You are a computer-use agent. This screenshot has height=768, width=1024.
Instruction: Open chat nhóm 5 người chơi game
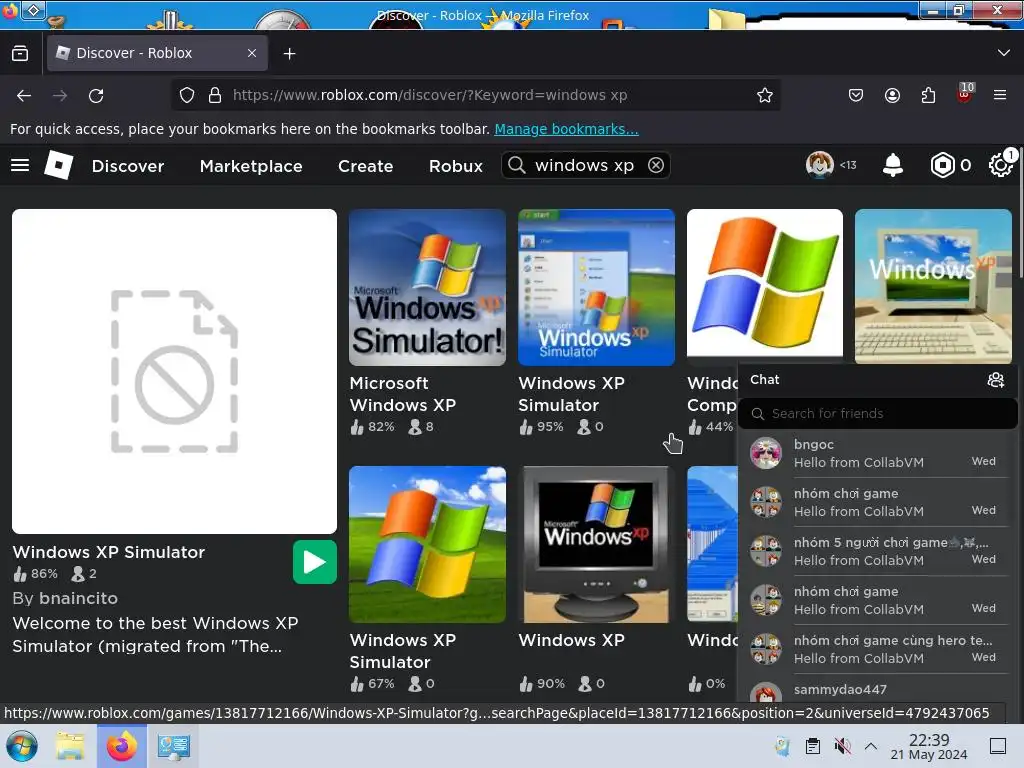(x=878, y=551)
